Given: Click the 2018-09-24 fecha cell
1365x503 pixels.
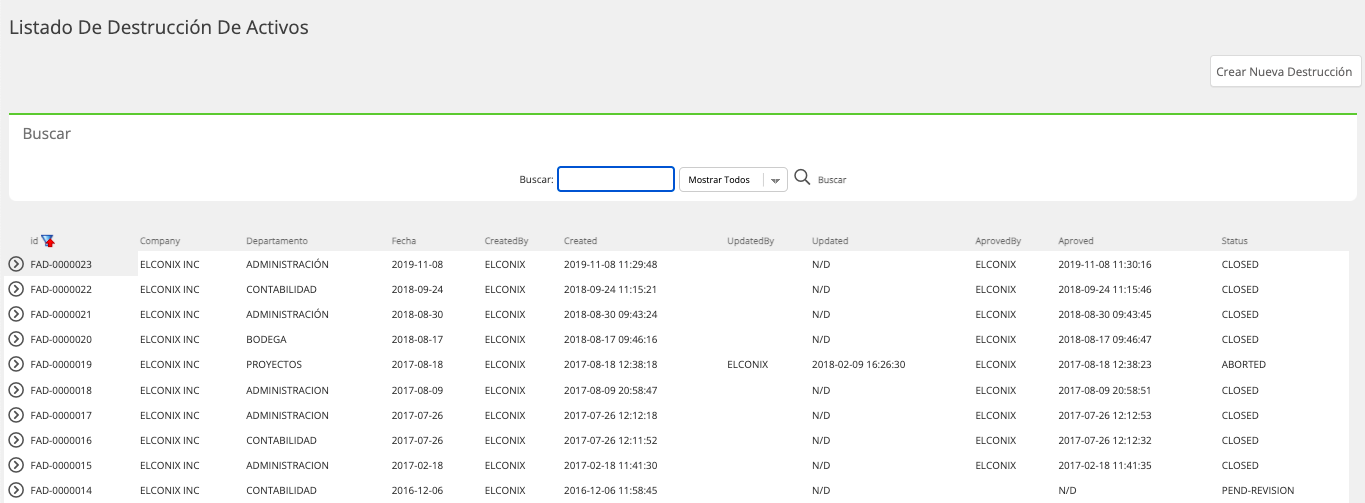Looking at the screenshot, I should coord(417,290).
